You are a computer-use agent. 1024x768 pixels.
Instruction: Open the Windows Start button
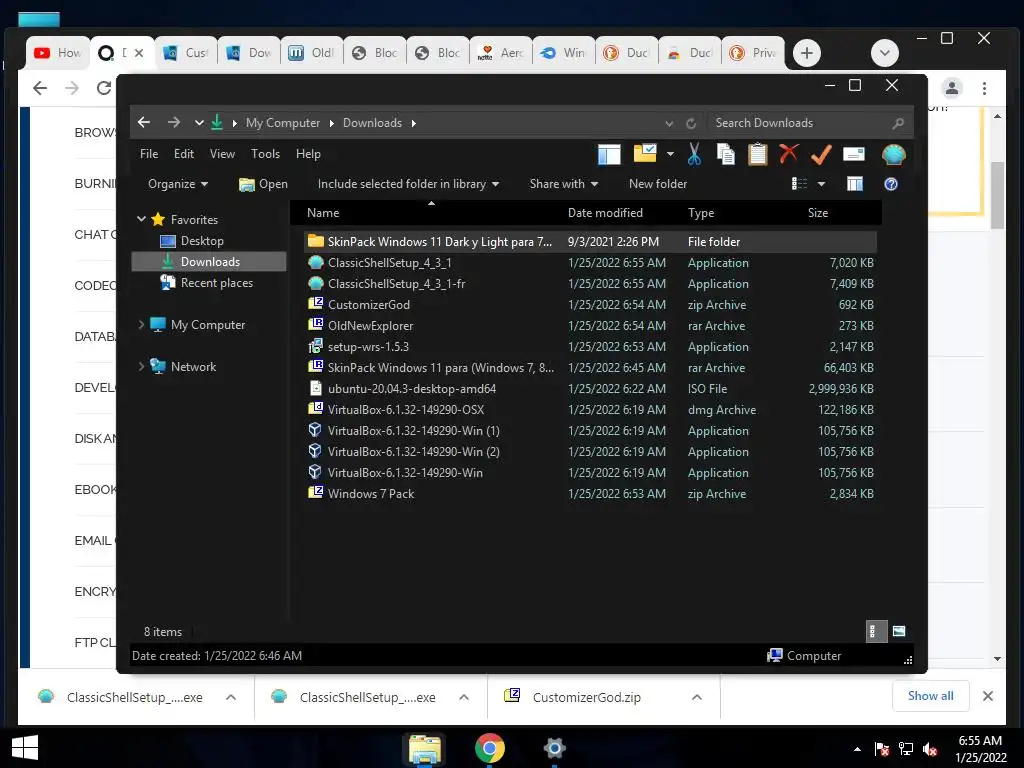pos(25,748)
